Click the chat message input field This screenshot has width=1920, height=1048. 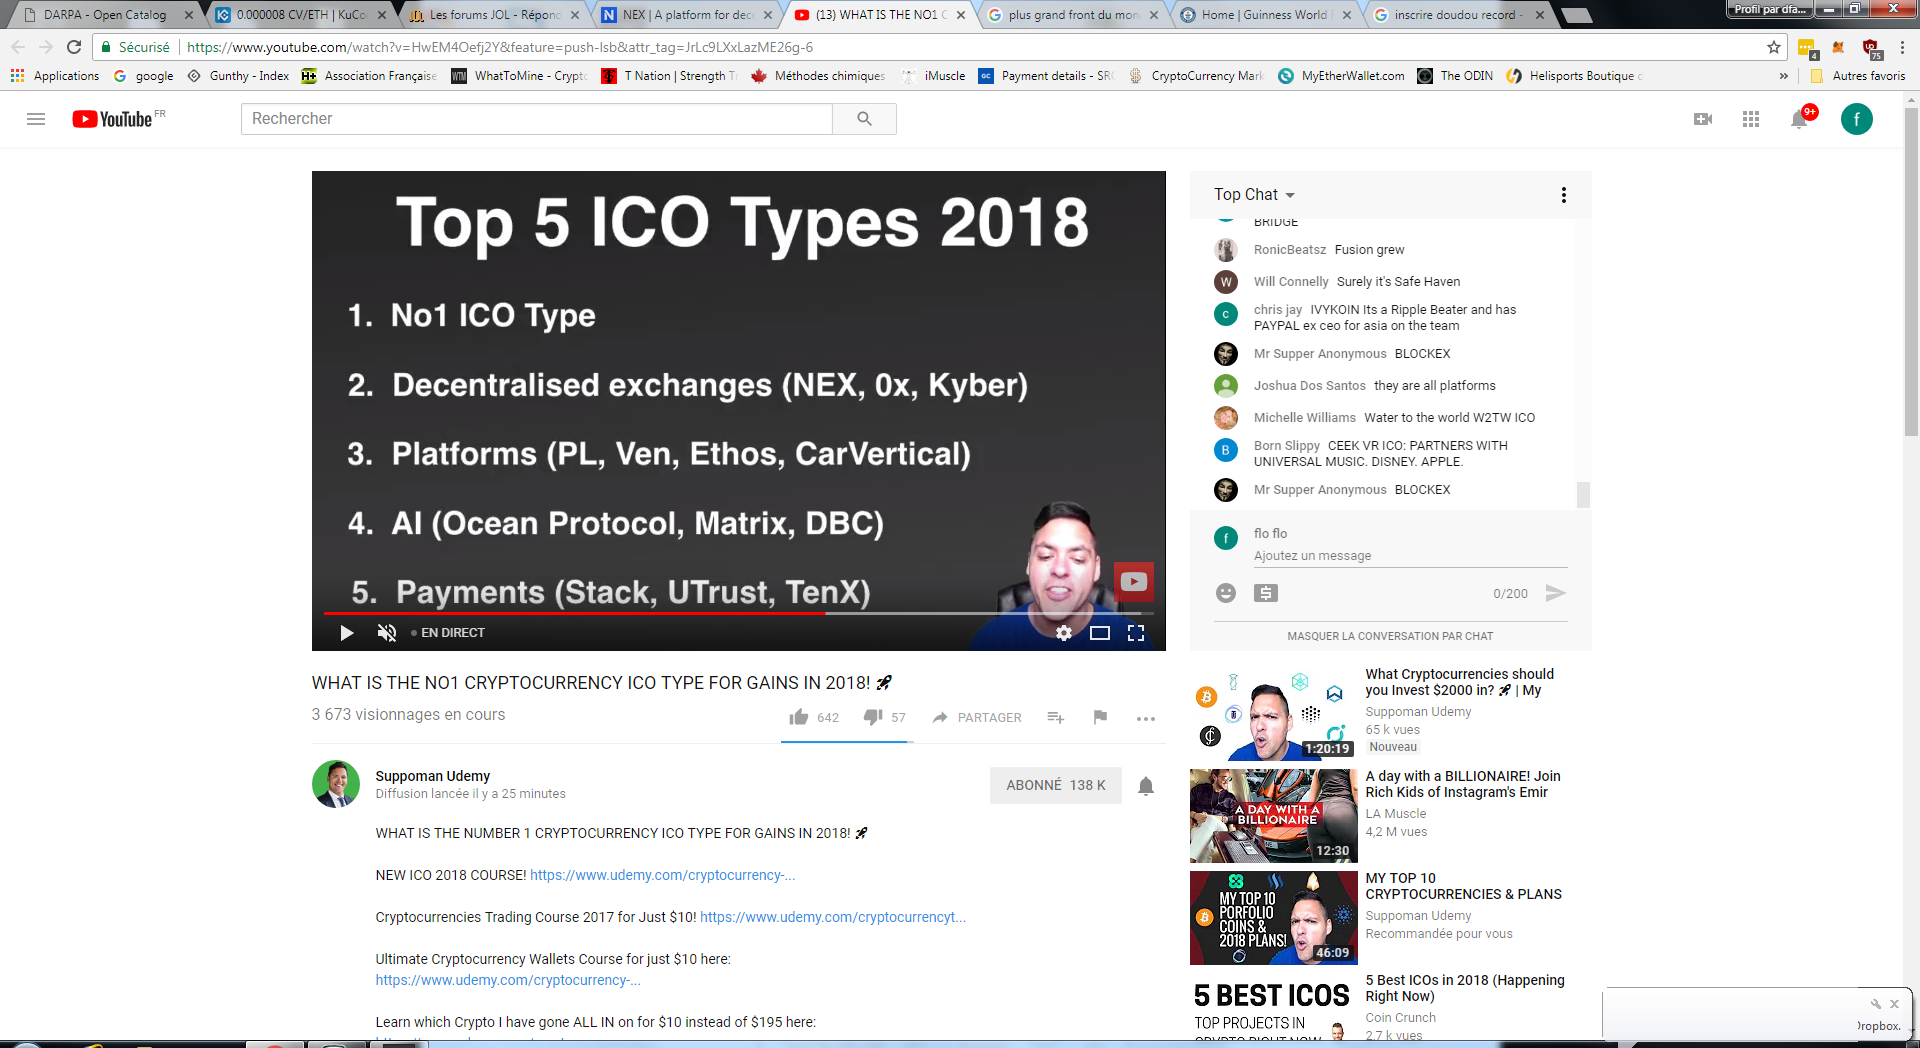1410,556
